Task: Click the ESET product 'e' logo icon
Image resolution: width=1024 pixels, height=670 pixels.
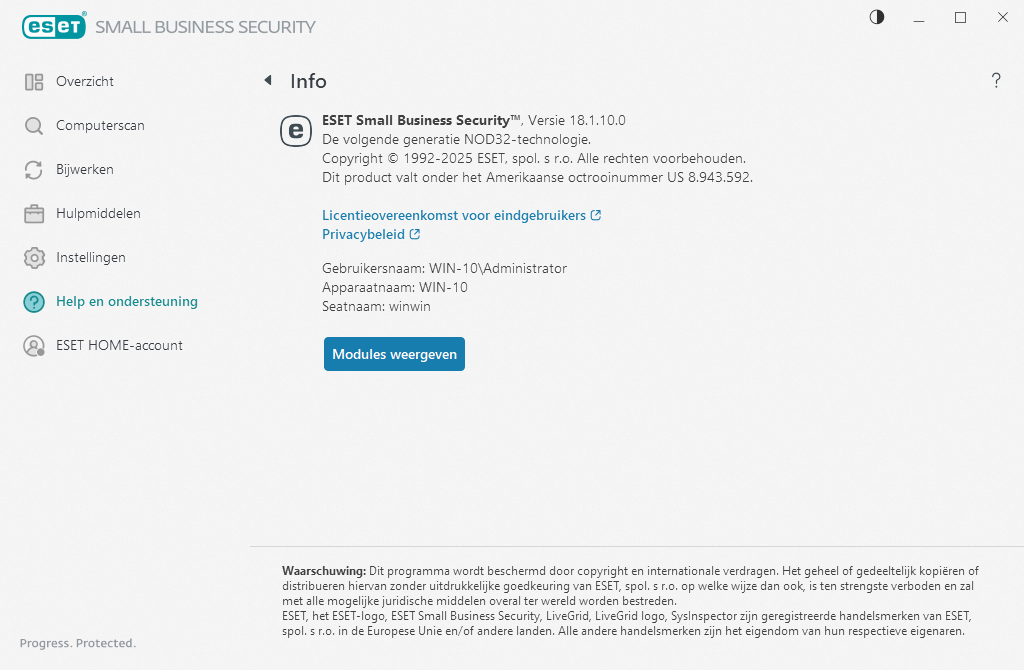Action: click(296, 131)
